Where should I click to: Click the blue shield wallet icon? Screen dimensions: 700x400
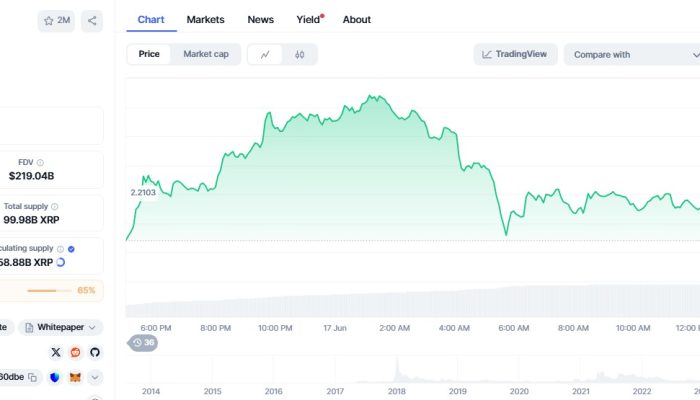pos(54,377)
